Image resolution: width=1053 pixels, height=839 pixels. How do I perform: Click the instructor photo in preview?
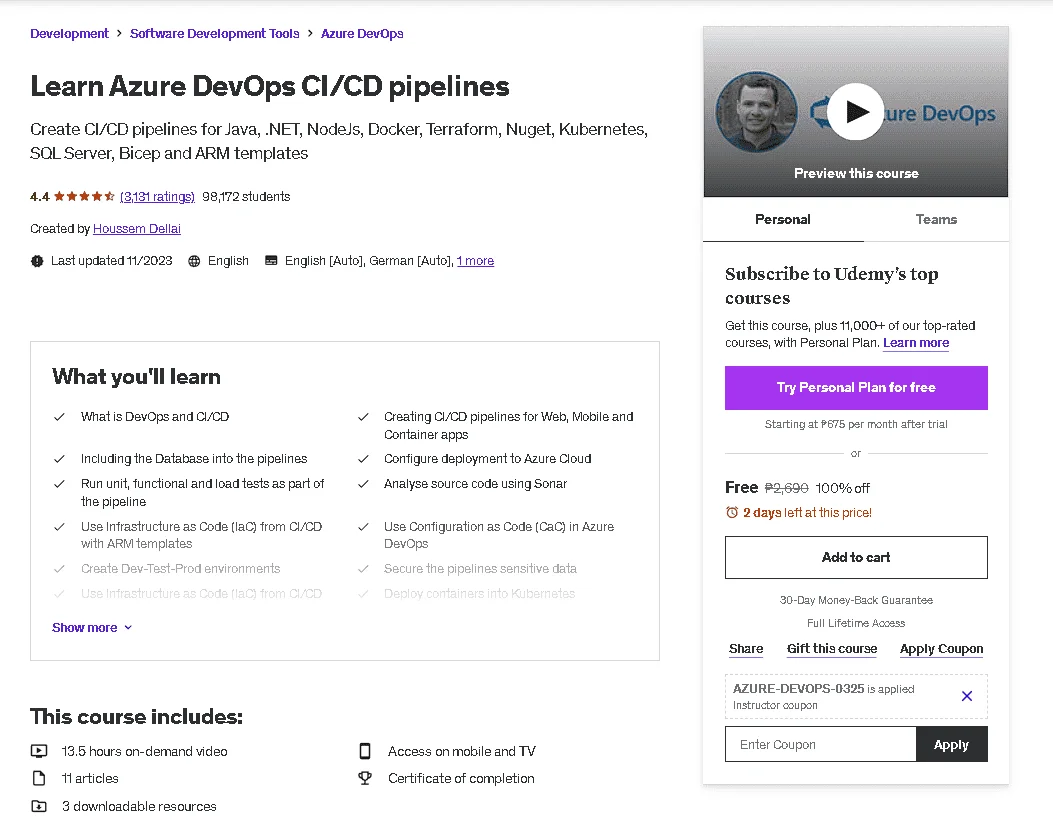click(x=757, y=112)
